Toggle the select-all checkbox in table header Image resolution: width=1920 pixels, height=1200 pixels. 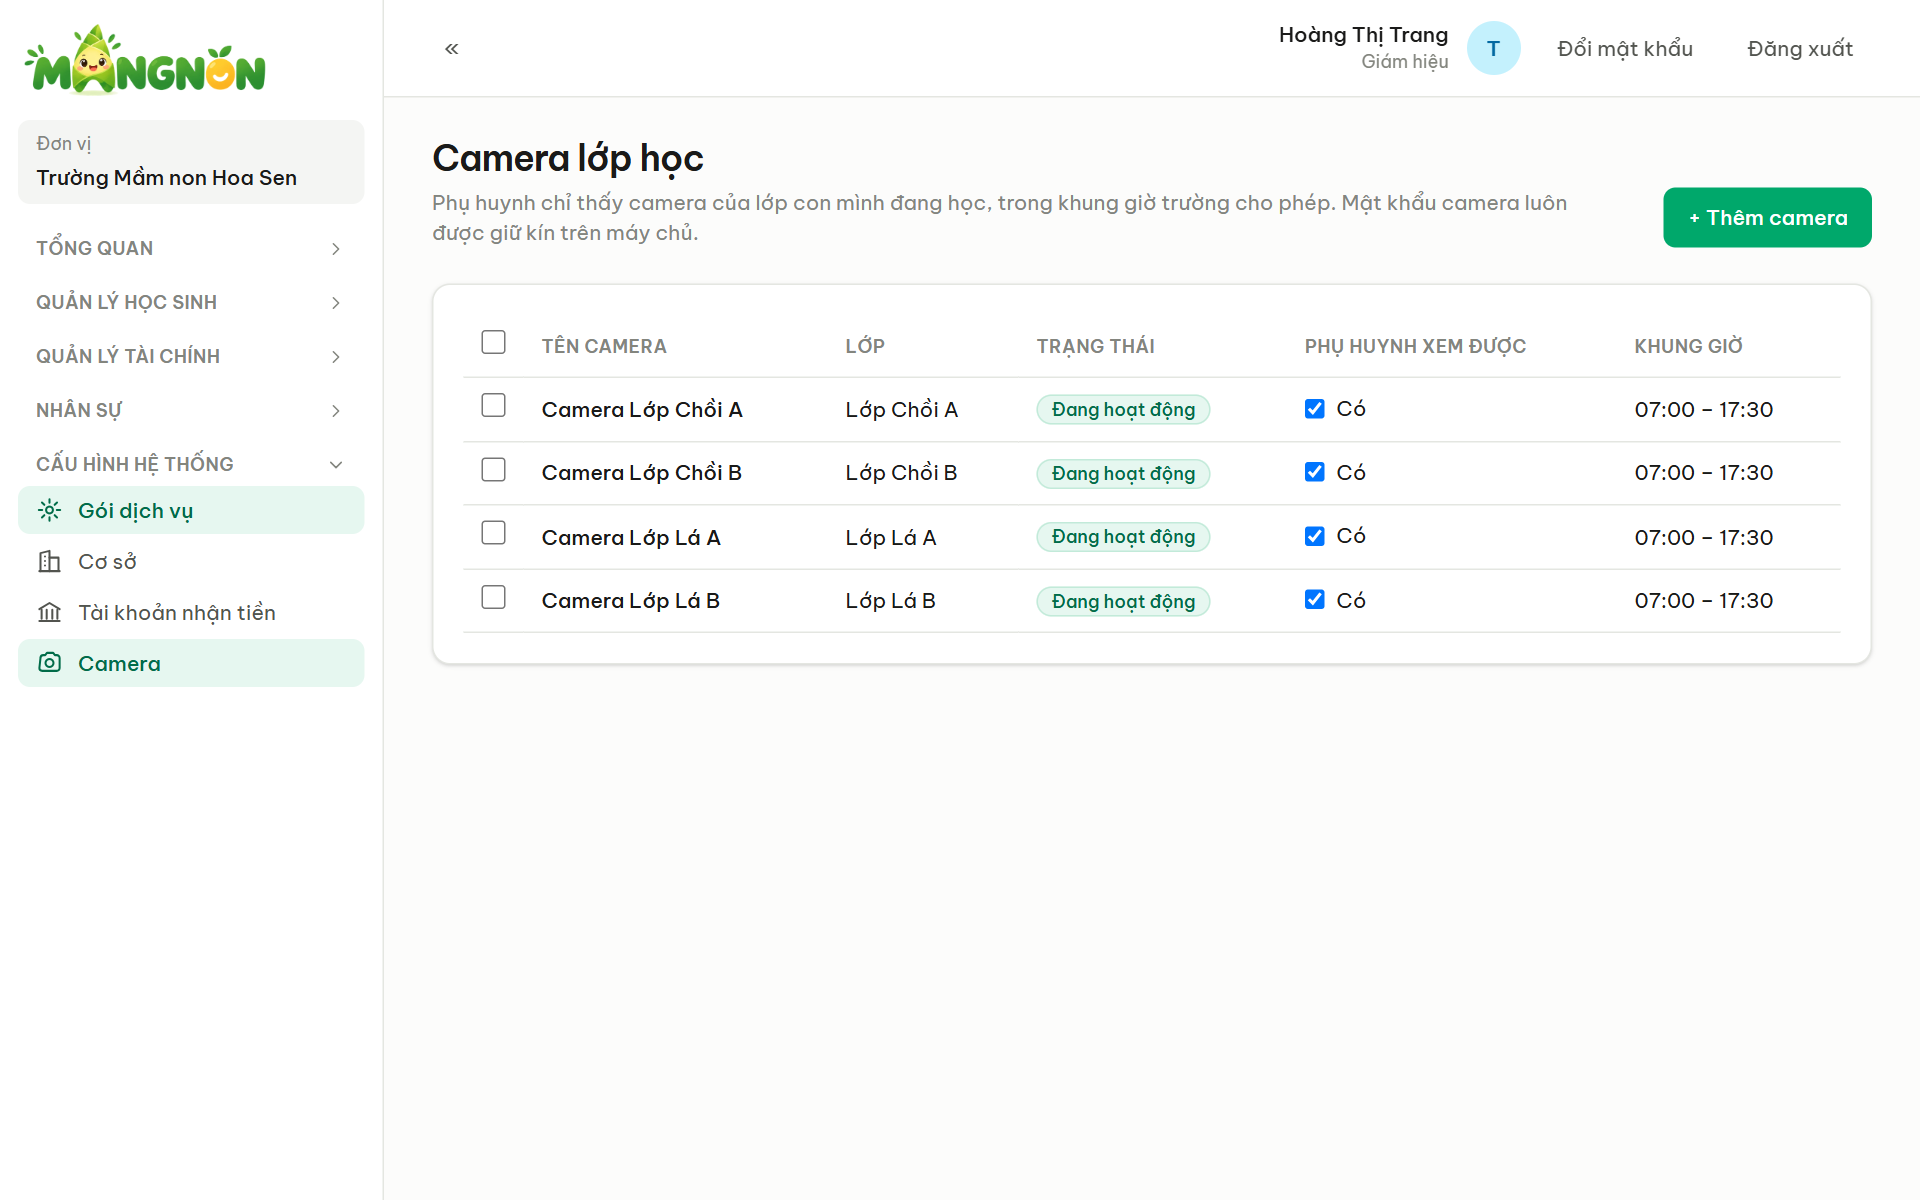[x=493, y=342]
